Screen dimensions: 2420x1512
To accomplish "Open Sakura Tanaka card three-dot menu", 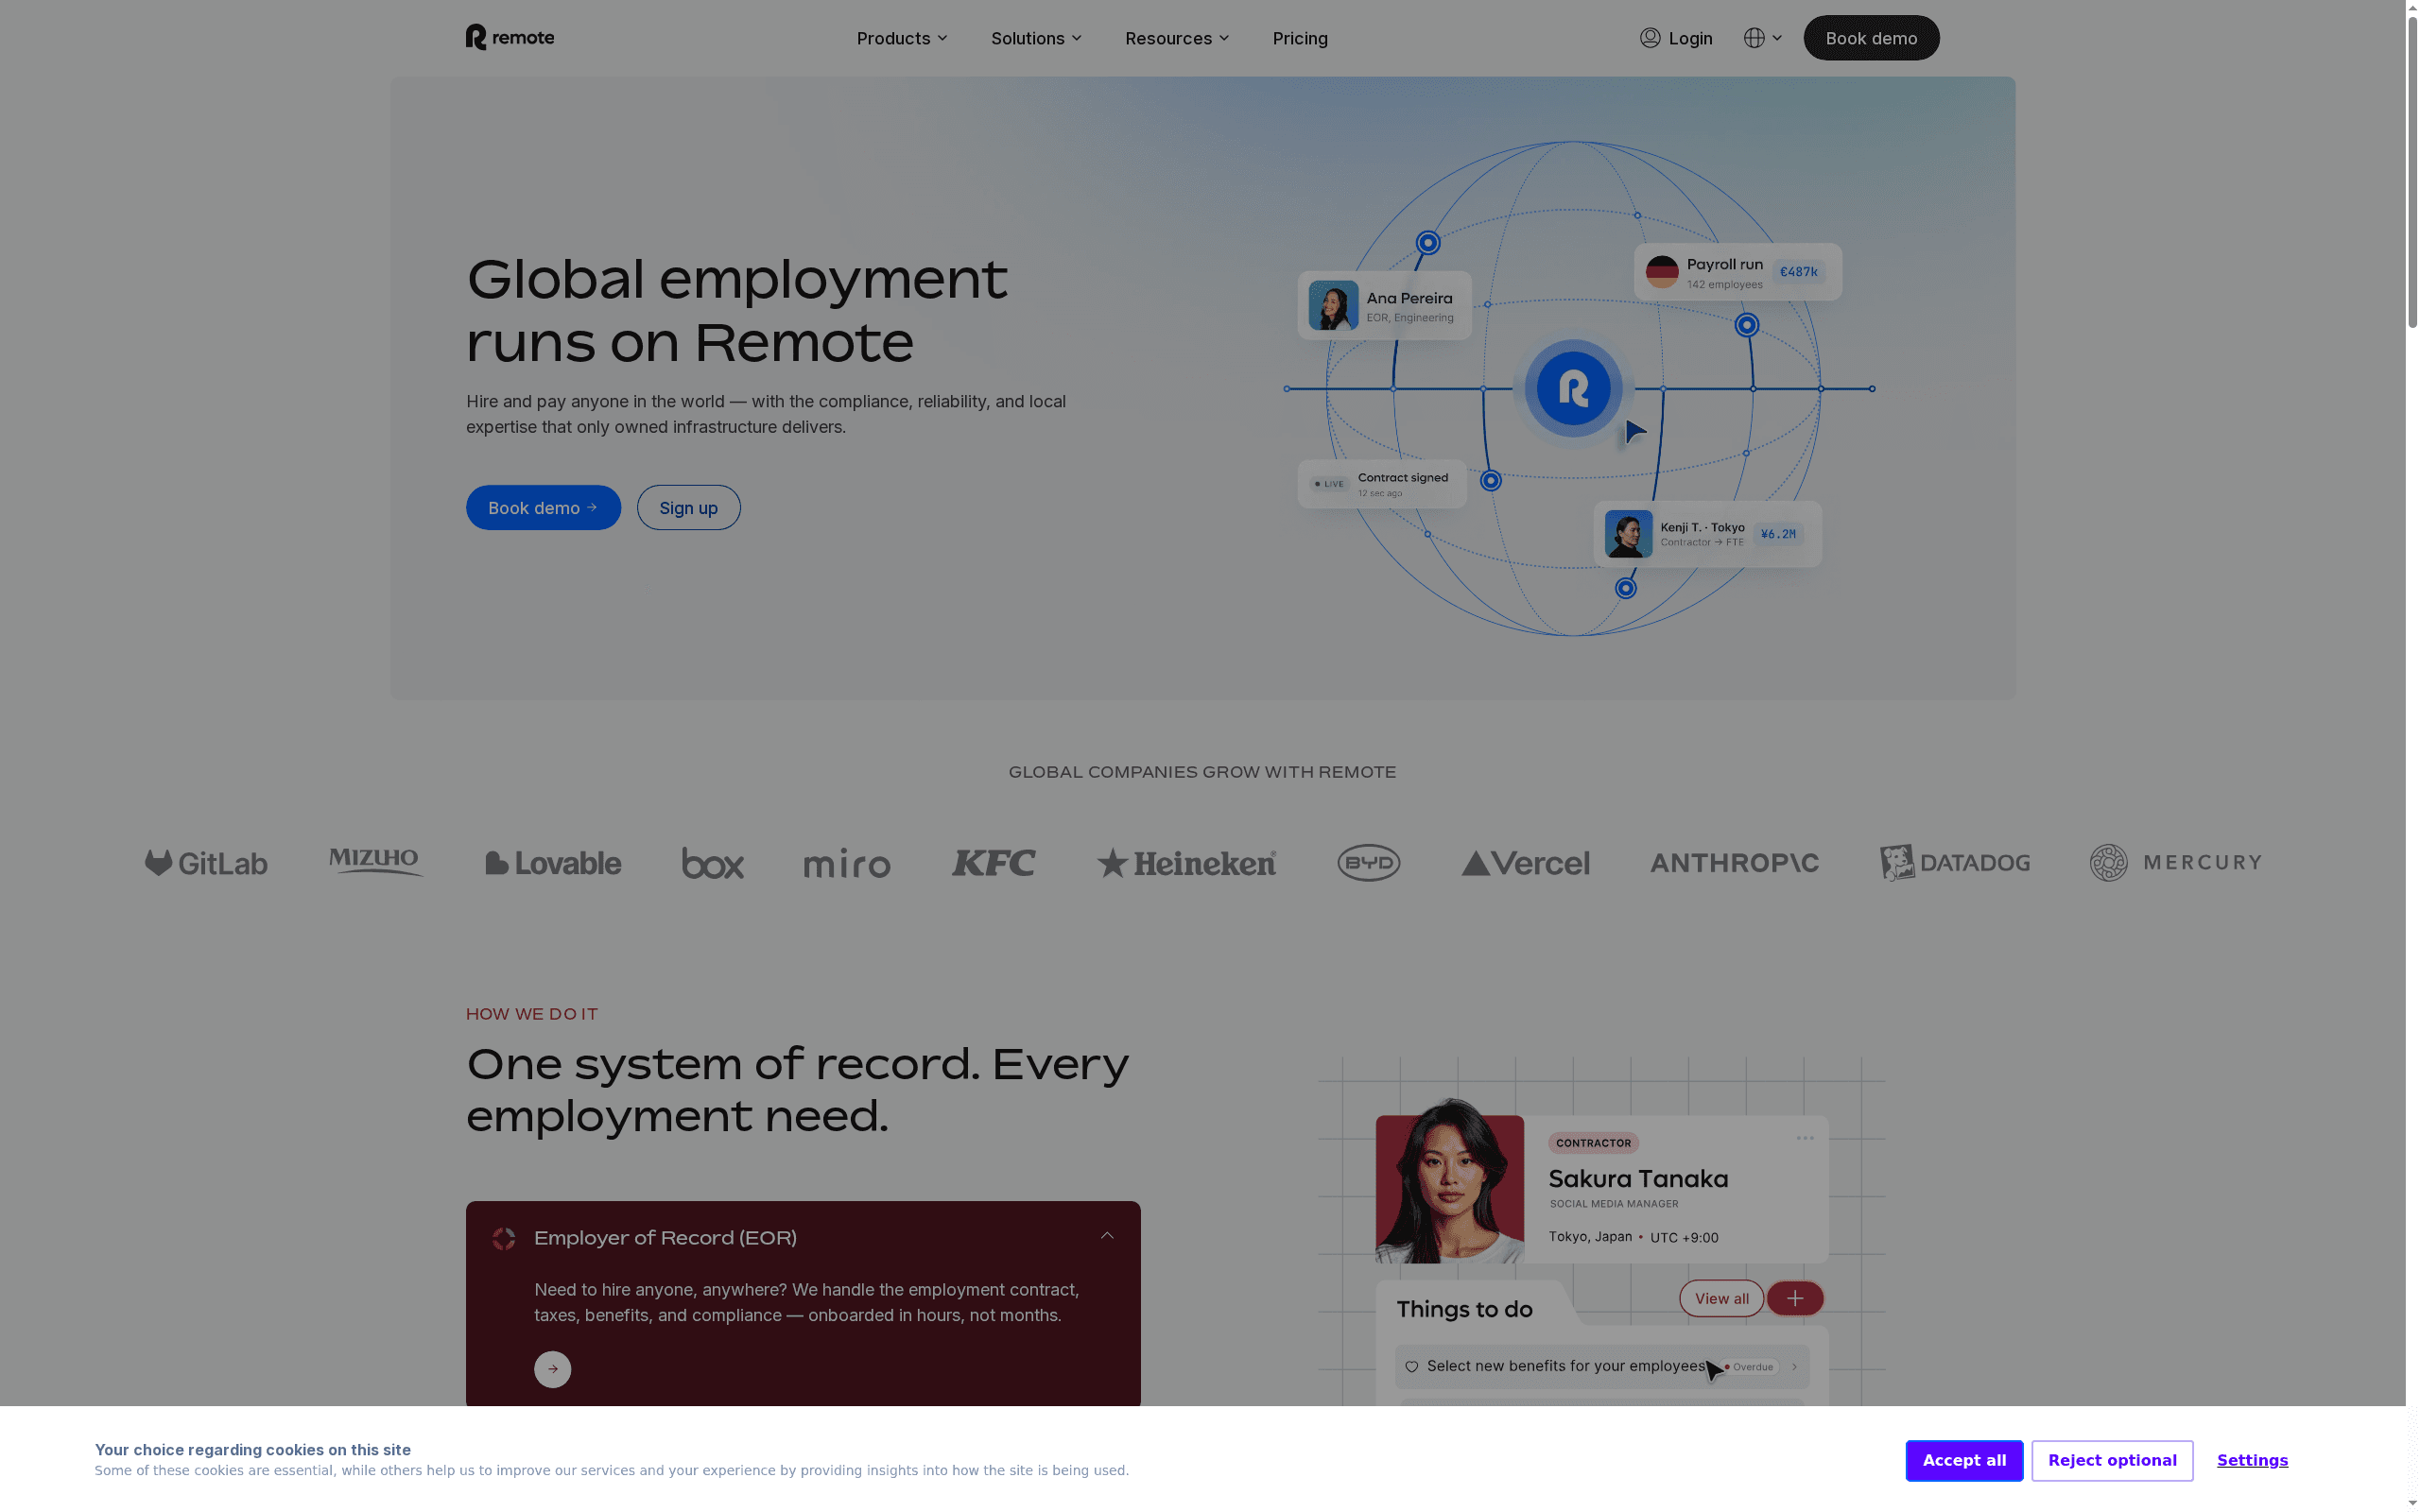I will 1804,1138.
